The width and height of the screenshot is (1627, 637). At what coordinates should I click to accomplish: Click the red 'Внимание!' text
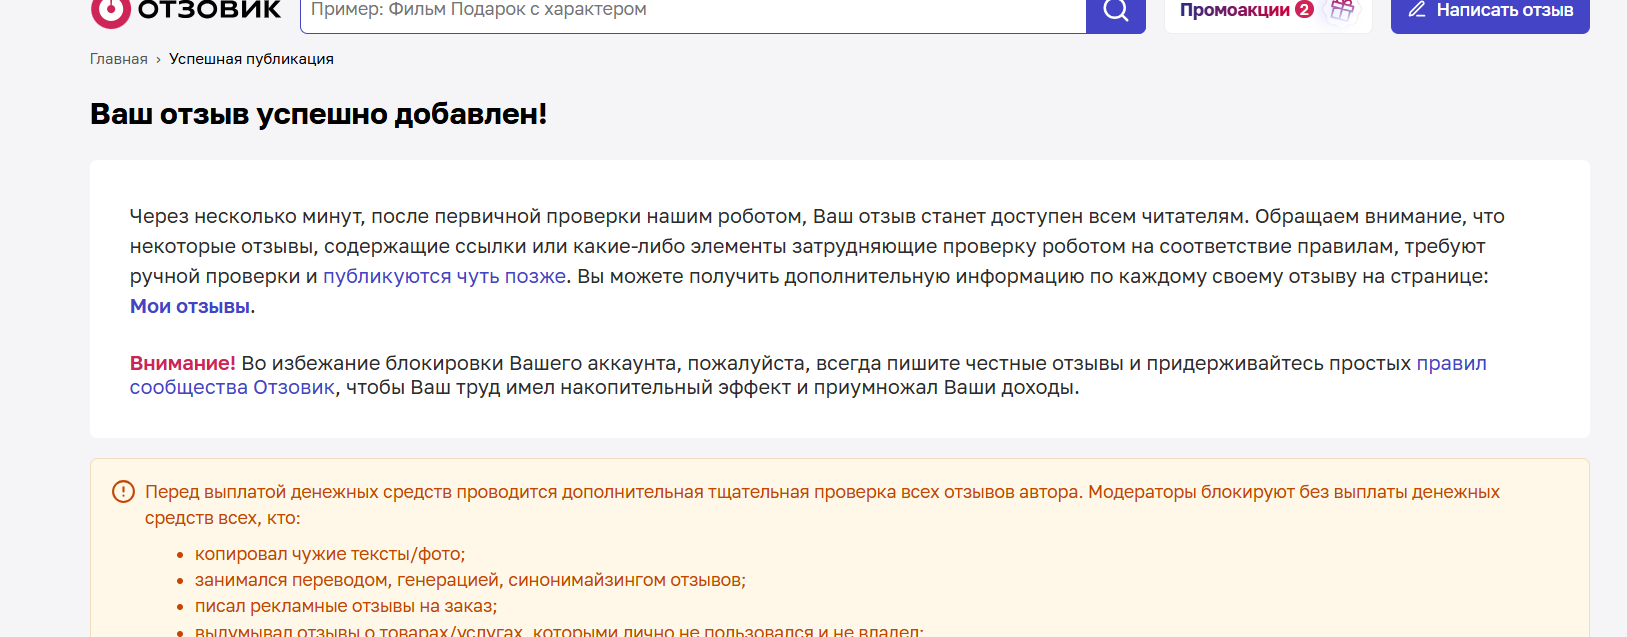coord(183,363)
